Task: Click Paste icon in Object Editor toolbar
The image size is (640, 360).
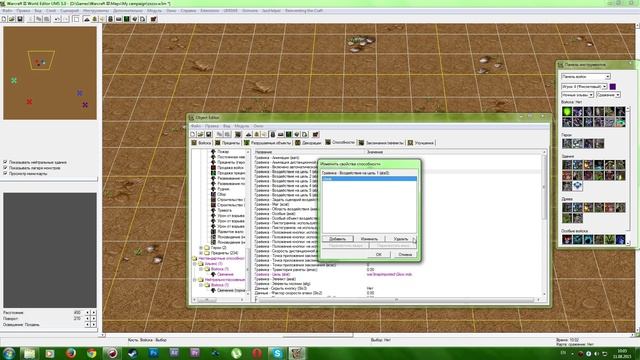Action: pyautogui.click(x=227, y=134)
